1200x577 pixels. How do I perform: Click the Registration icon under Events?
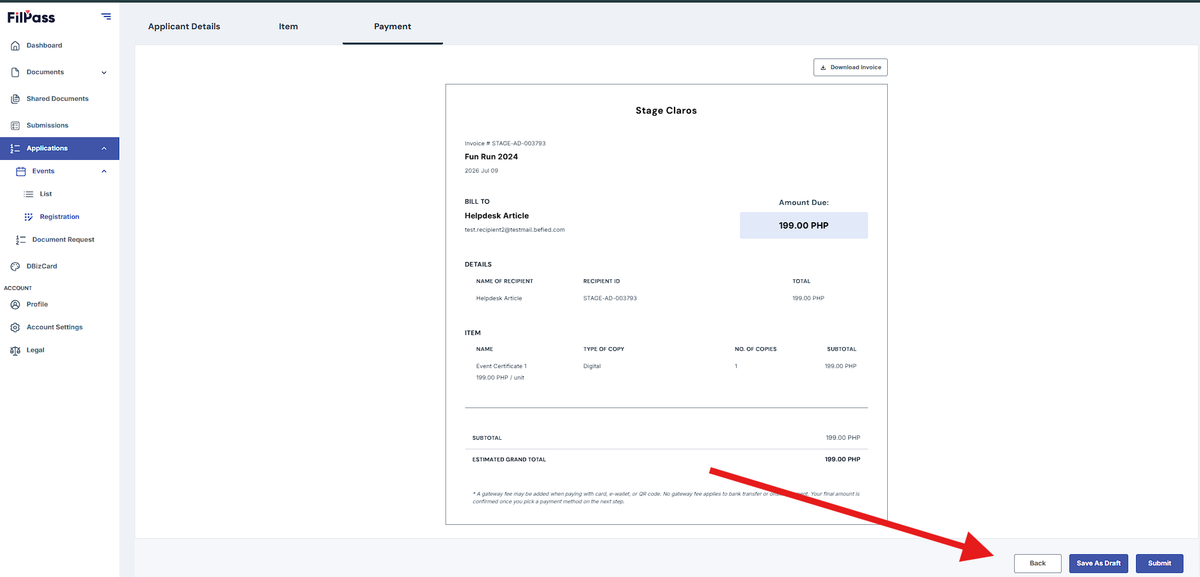(x=29, y=217)
